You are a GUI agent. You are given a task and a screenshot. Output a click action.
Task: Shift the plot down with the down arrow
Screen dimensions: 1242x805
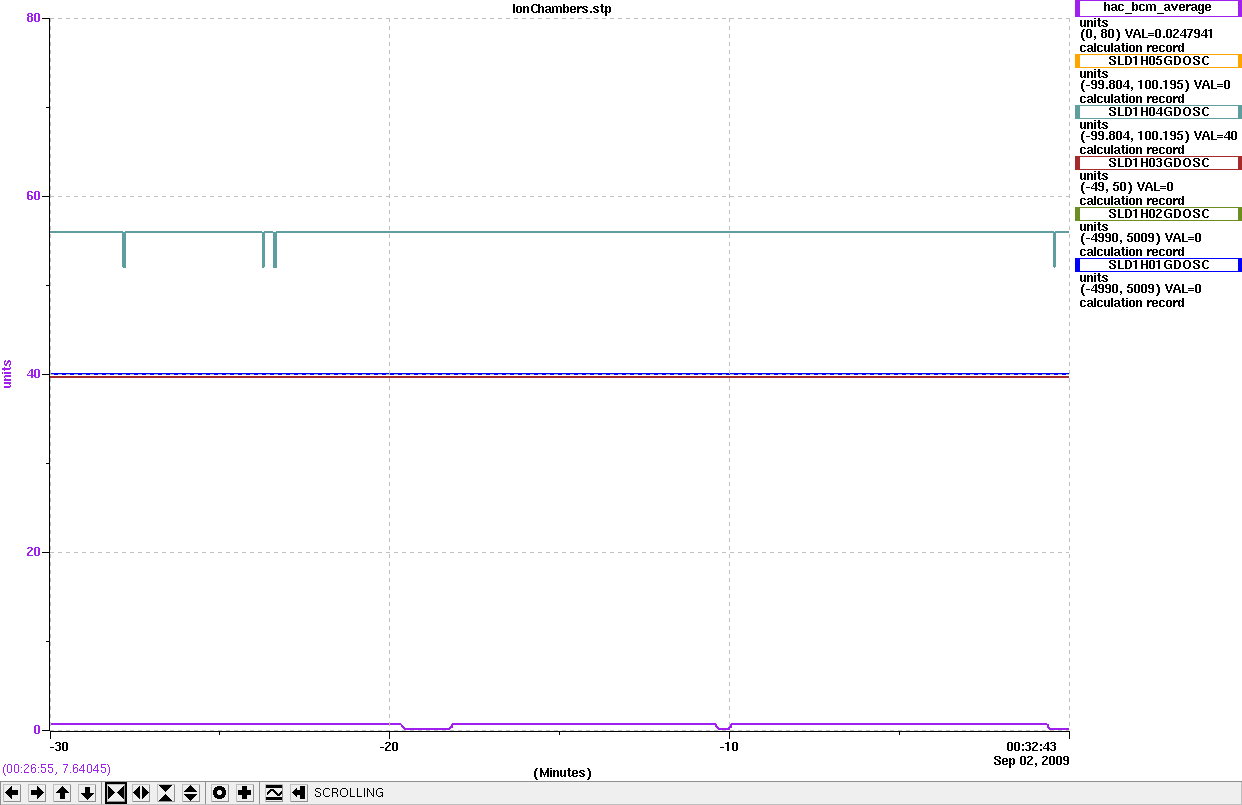87,793
